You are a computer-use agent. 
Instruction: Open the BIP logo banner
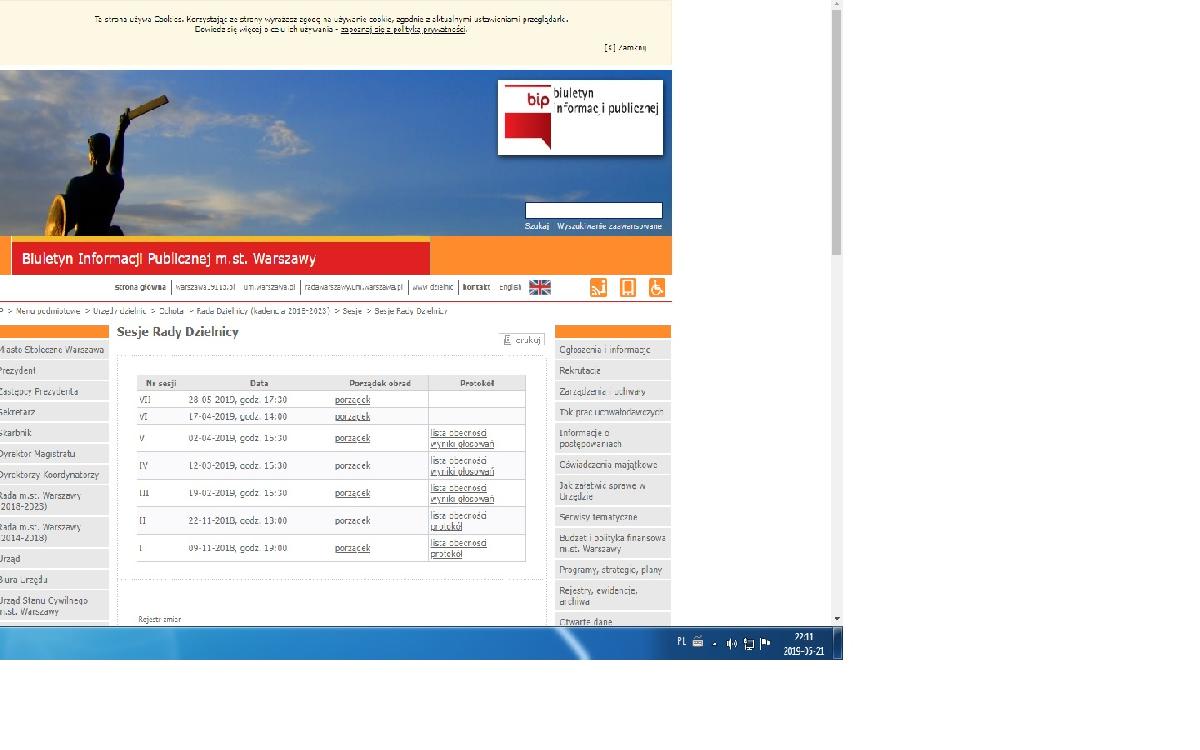click(x=580, y=117)
